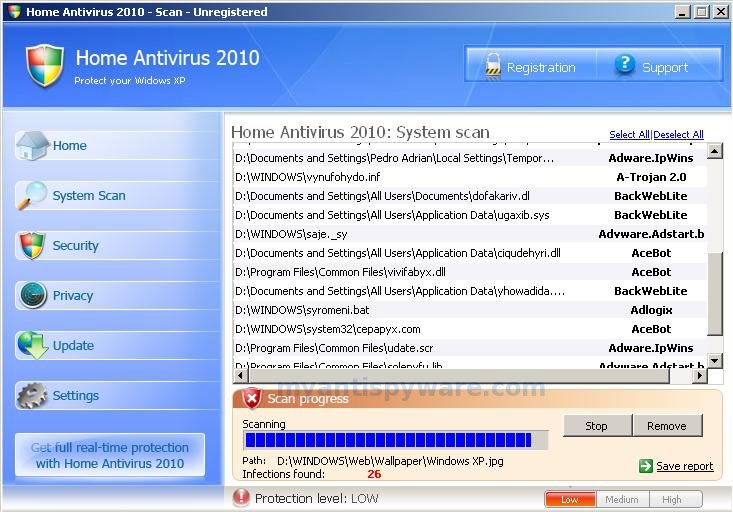Click the System Scan magnifier icon

pos(32,195)
